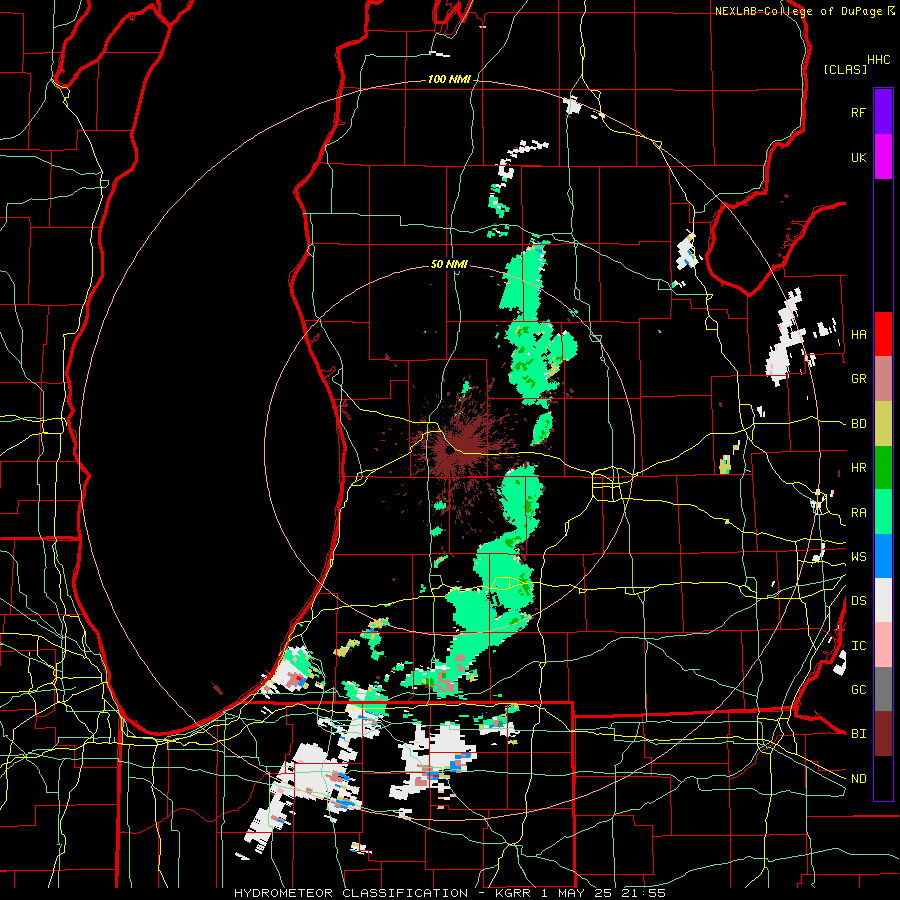Click the UK magenta legend swatch

pyautogui.click(x=883, y=157)
